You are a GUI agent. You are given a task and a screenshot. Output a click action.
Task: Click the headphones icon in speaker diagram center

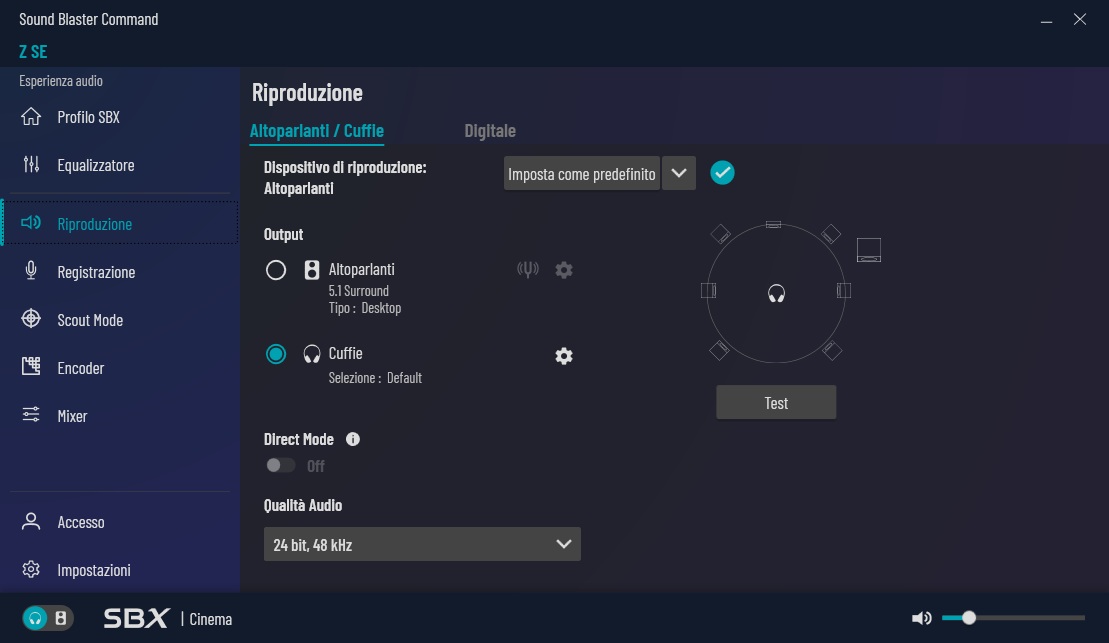(x=777, y=293)
